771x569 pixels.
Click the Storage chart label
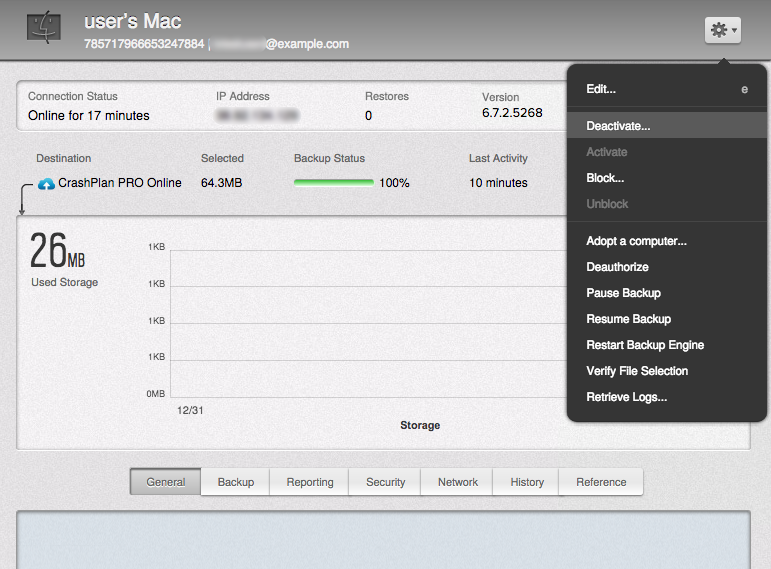pyautogui.click(x=420, y=425)
